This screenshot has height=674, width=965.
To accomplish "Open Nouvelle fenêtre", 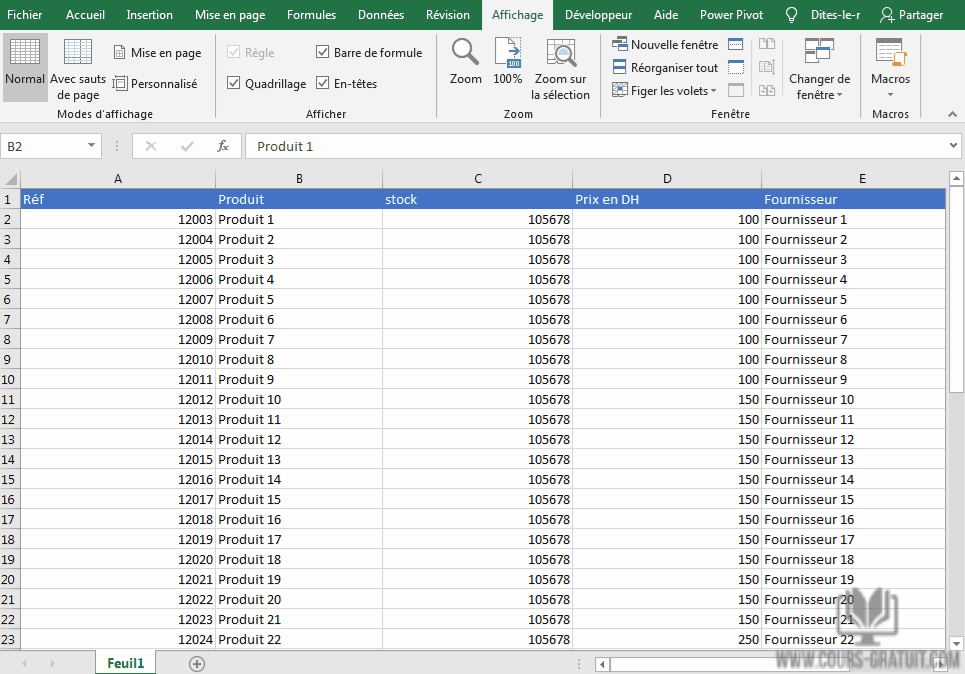I will point(666,45).
